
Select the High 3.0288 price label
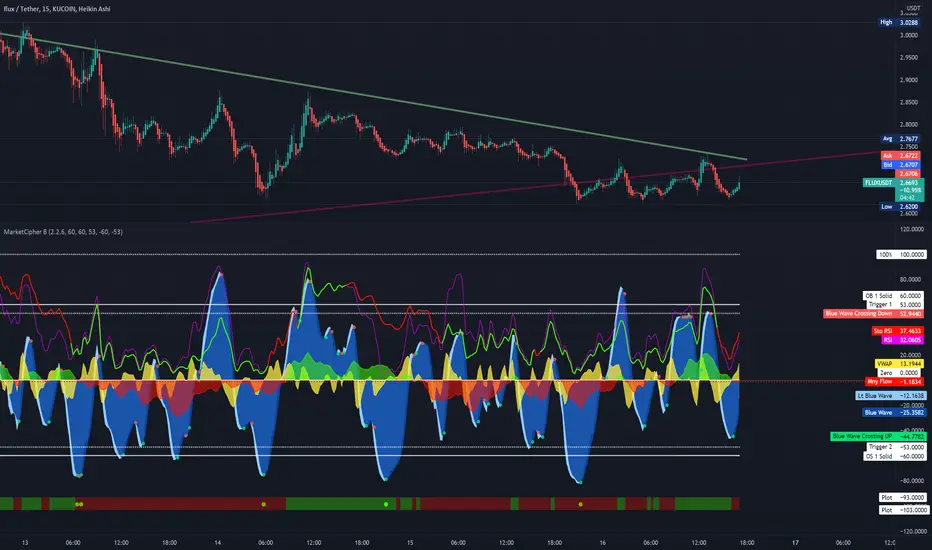click(x=900, y=22)
